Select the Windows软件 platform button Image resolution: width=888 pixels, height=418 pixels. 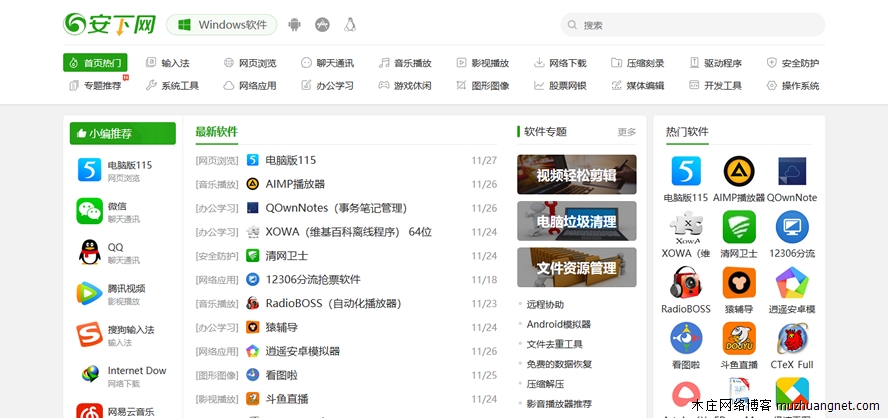(x=221, y=25)
